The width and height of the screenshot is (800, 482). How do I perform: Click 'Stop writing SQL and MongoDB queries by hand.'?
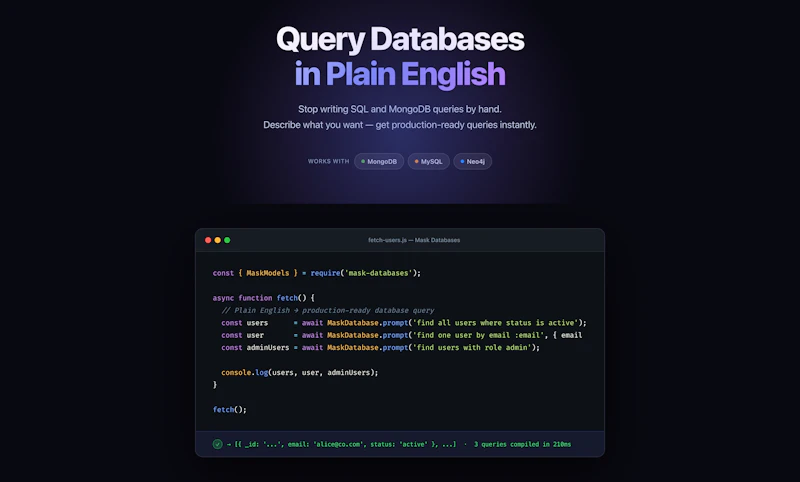click(x=400, y=109)
